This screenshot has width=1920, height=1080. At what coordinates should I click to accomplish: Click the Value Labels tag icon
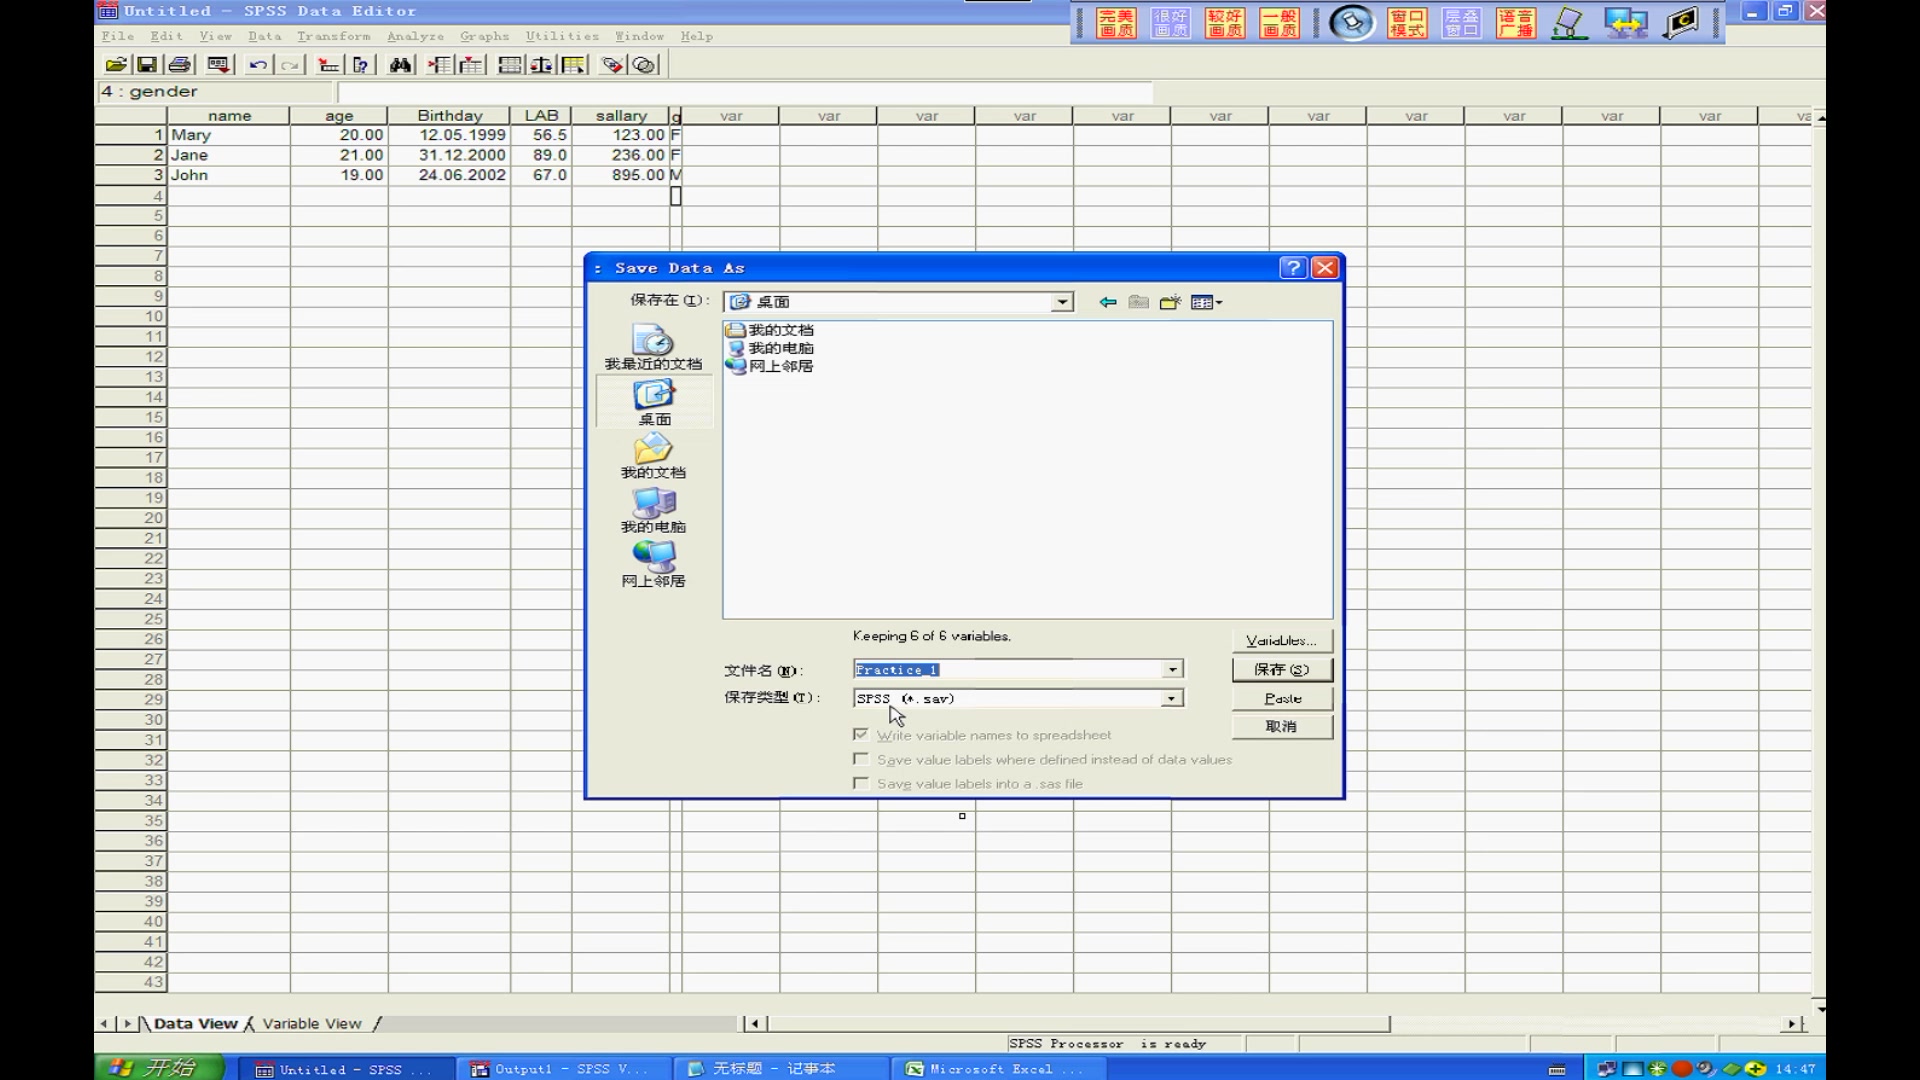[612, 65]
